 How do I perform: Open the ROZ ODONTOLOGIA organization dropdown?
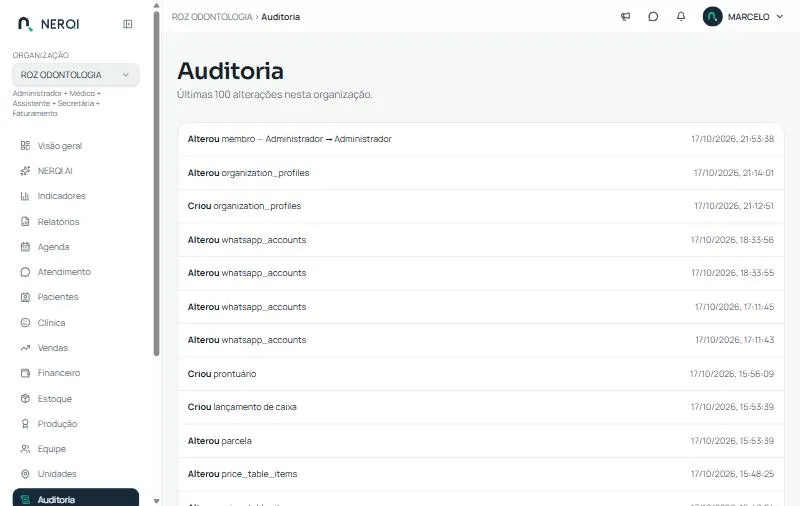coord(76,75)
